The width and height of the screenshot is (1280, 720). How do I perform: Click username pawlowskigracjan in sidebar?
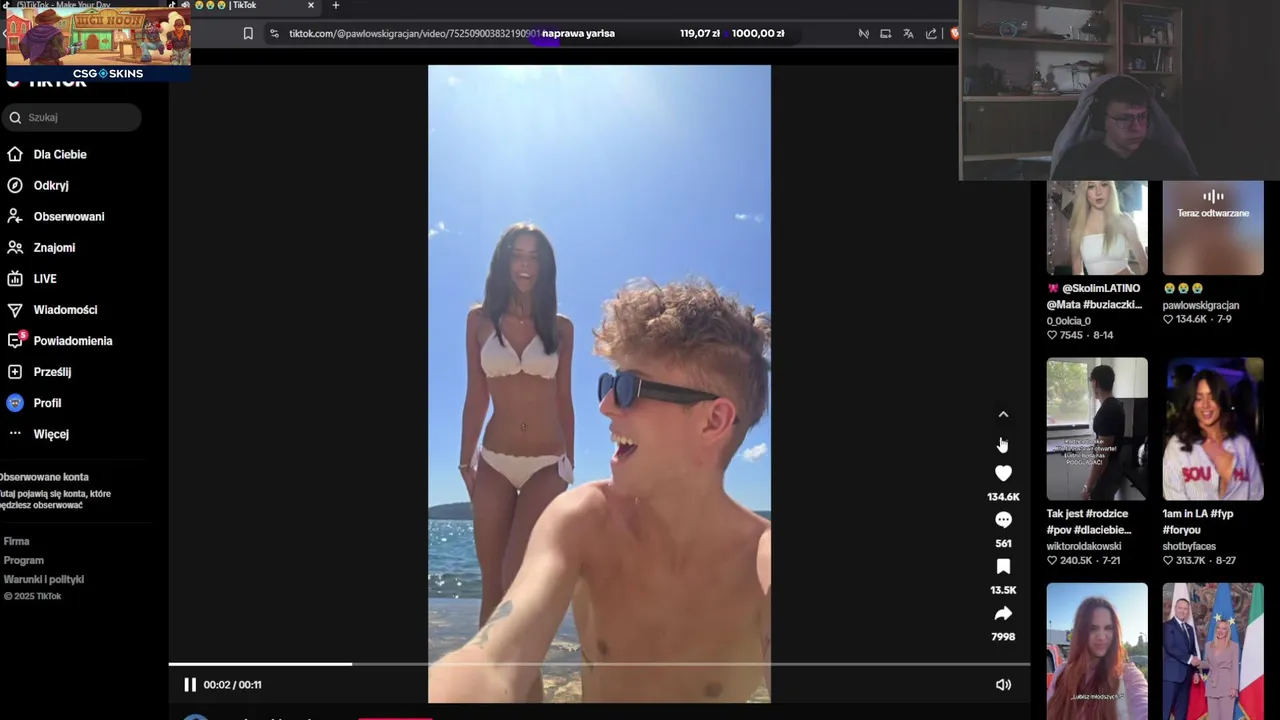[1201, 305]
